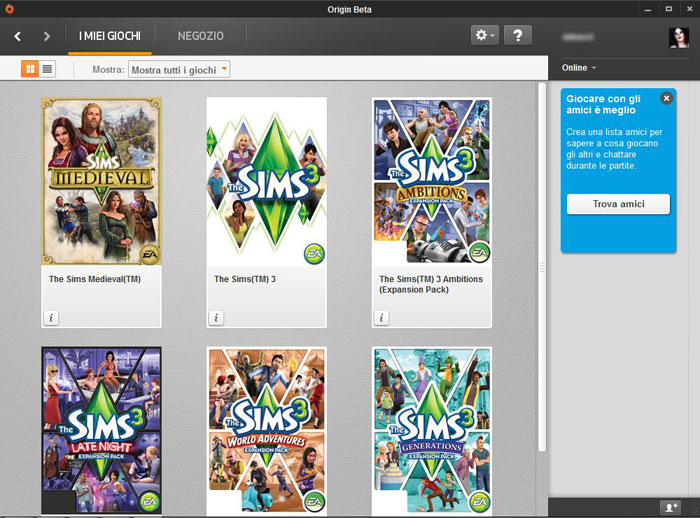Open The Sims 3 Late Night cover
The width and height of the screenshot is (700, 518).
102,430
